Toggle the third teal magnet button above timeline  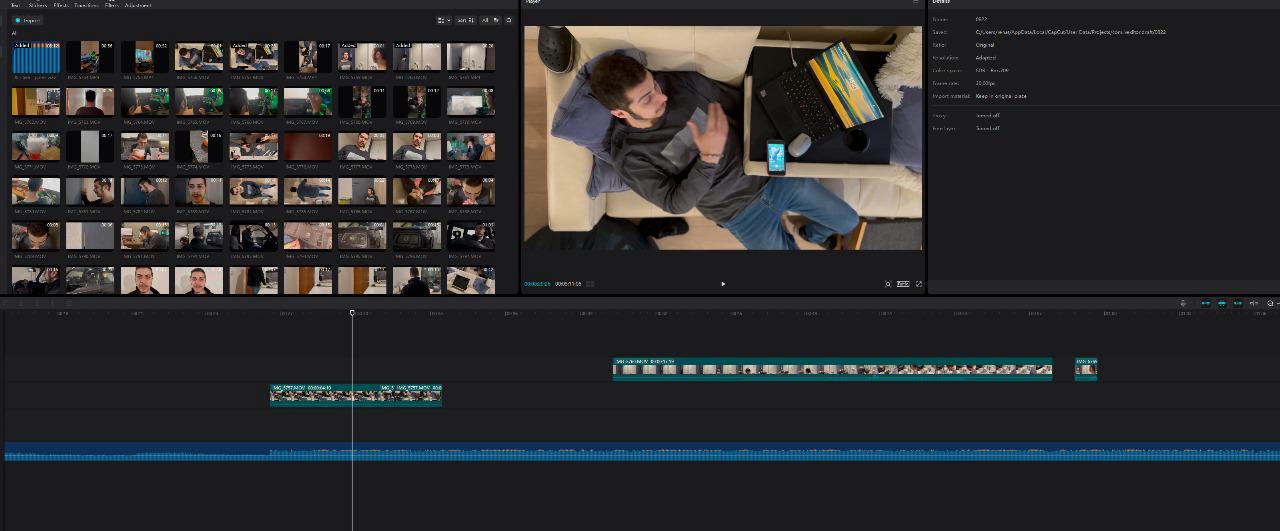pos(1237,303)
